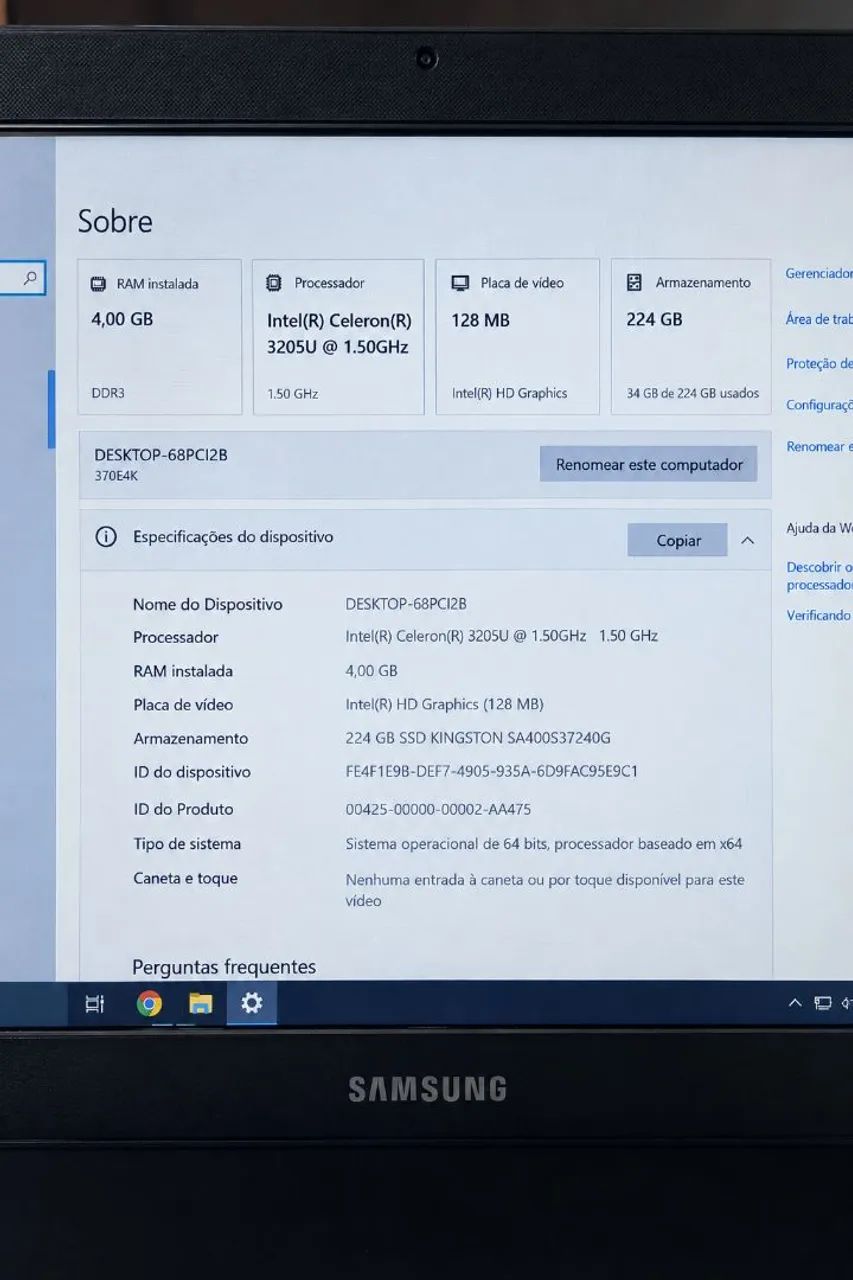
Task: Open the network icon in the system tray
Action: tap(823, 1003)
